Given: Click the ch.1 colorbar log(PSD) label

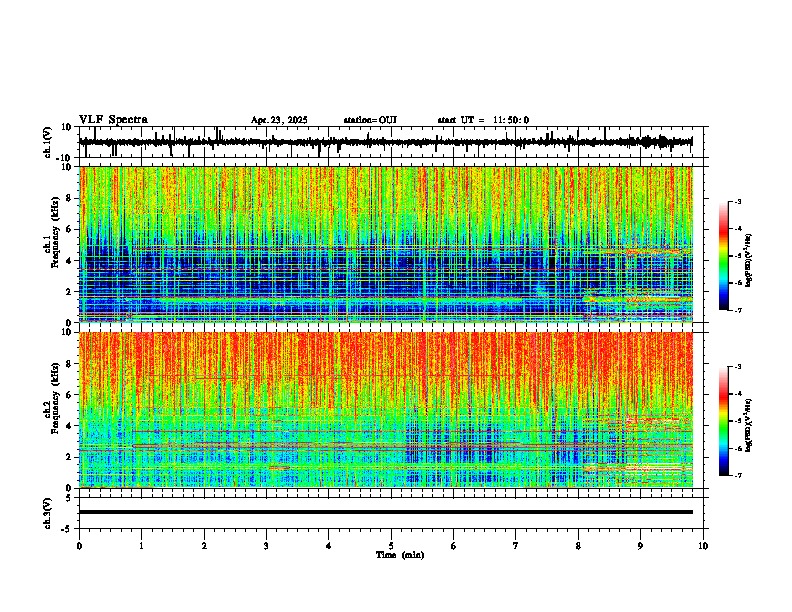Looking at the screenshot, I should [749, 261].
